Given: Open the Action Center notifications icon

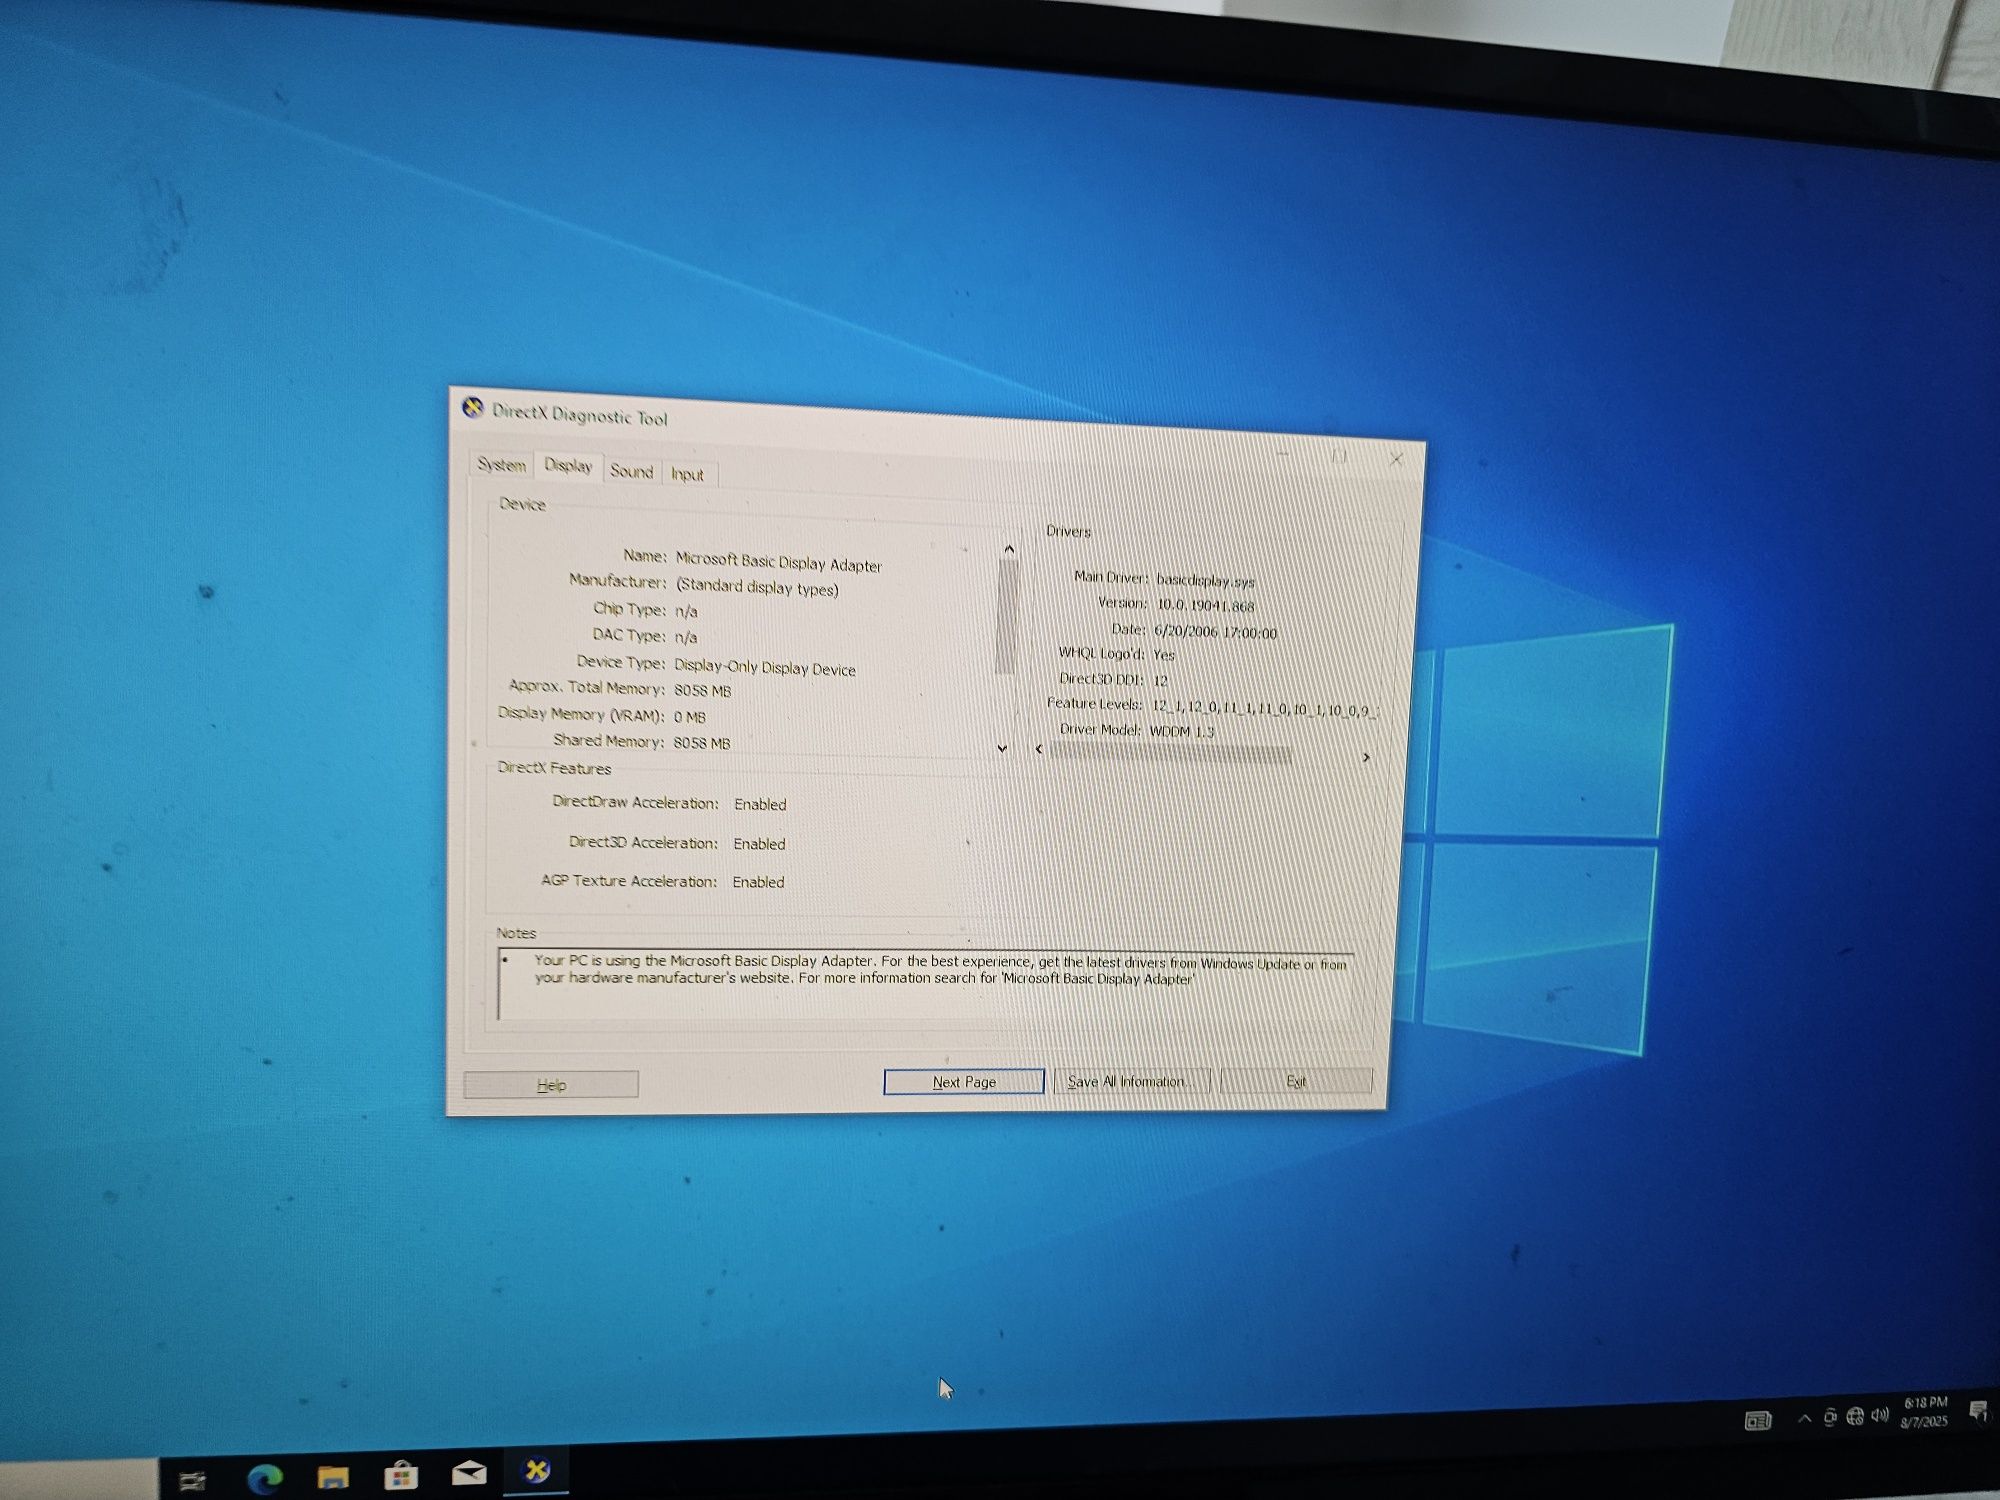Looking at the screenshot, I should tap(1977, 1410).
